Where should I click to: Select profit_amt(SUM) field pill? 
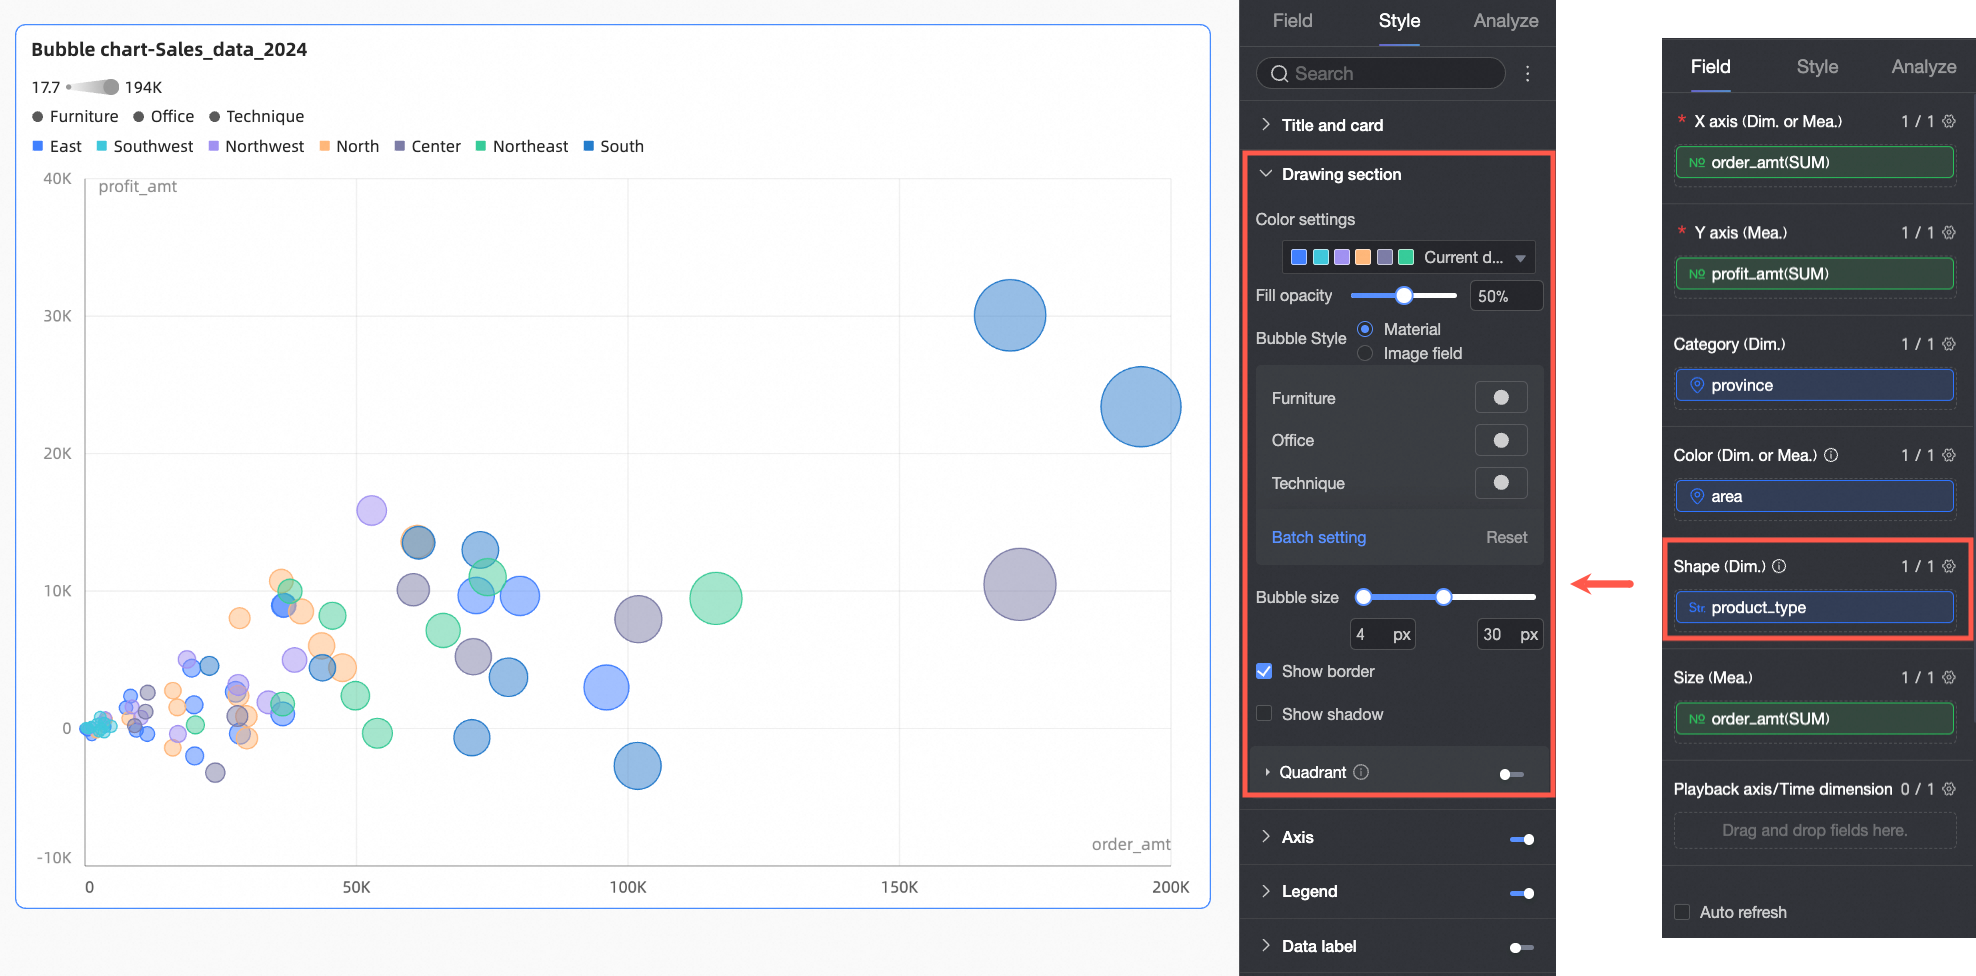tap(1814, 273)
